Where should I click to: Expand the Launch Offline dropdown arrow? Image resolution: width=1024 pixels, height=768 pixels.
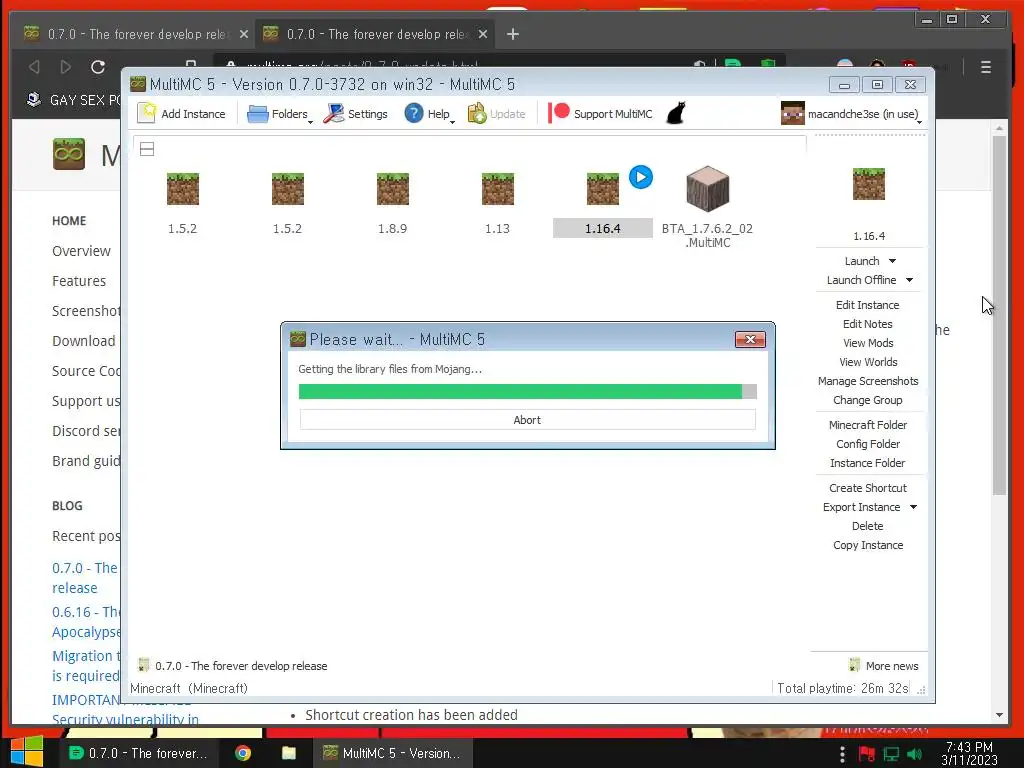coord(909,280)
